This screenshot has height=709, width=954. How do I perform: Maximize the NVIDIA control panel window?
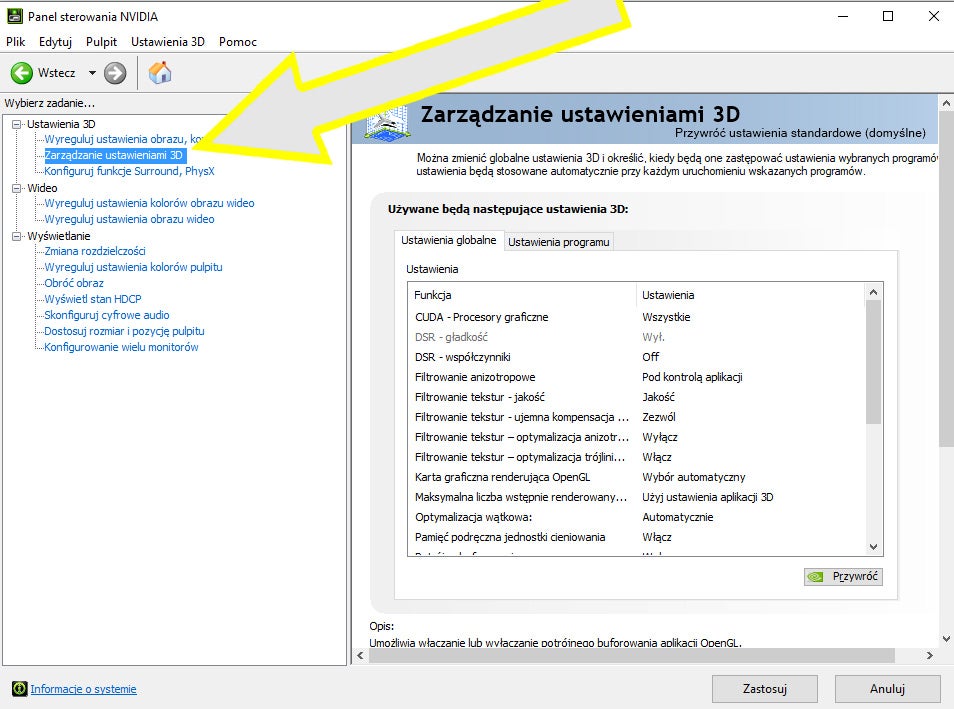[888, 16]
